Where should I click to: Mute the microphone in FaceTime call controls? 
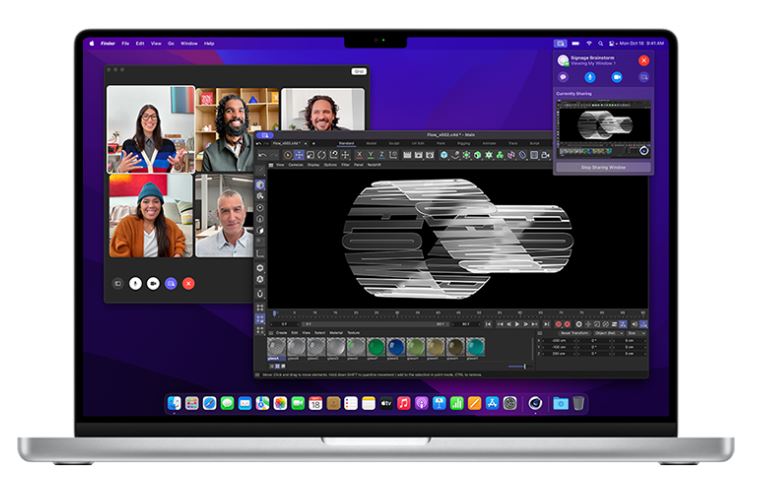click(135, 283)
